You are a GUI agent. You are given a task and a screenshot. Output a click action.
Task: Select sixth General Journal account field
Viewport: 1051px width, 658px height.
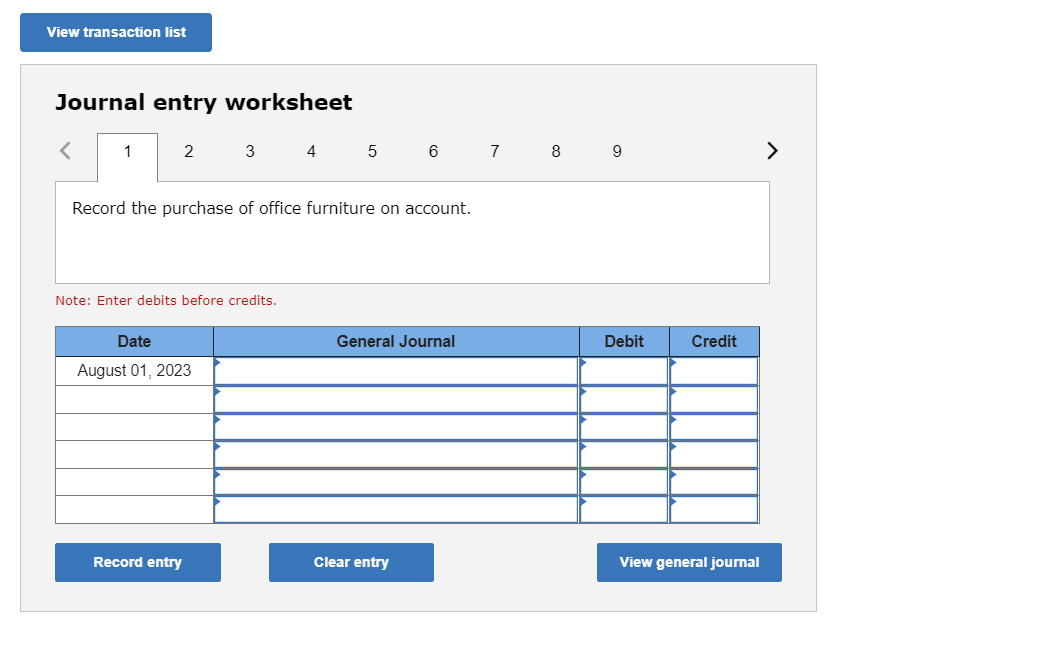point(396,509)
